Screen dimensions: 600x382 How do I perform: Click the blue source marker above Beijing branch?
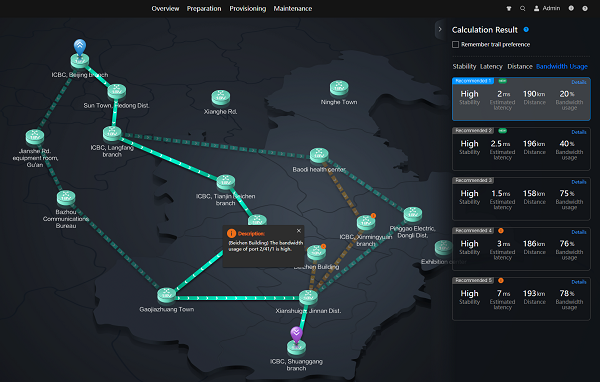pyautogui.click(x=80, y=47)
